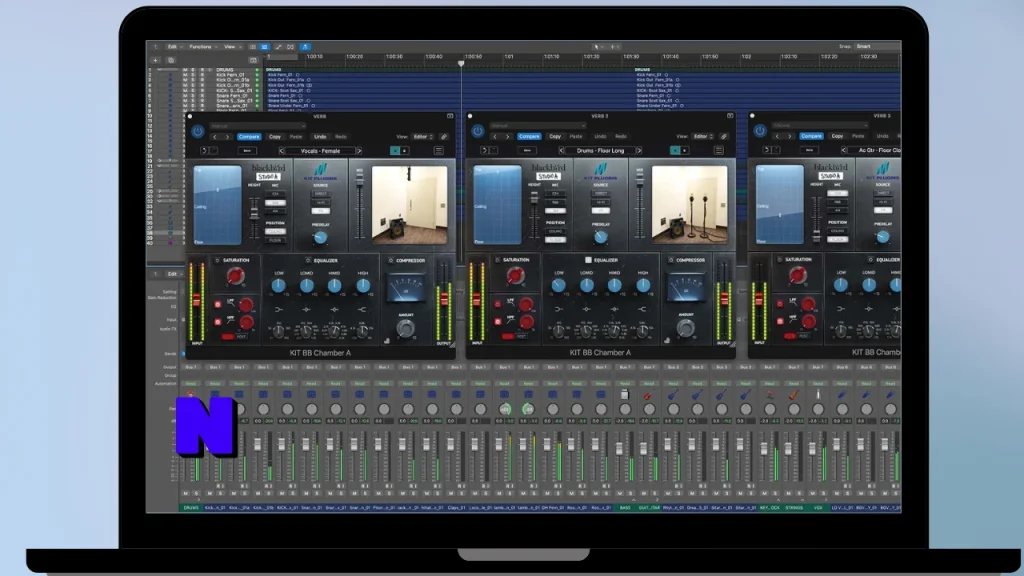Click Copy button in VERB 2 window
Screen dimensions: 1024x576
point(555,136)
